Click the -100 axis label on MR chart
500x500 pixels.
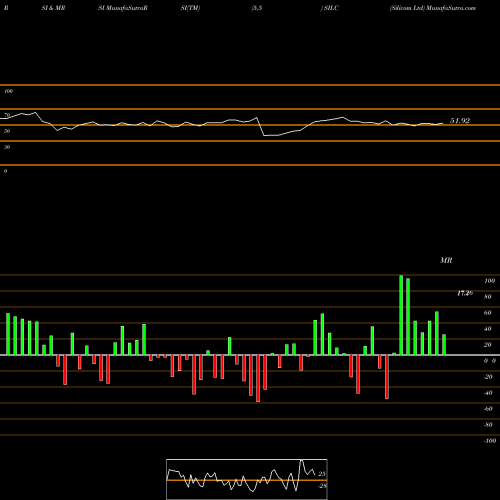[490, 441]
